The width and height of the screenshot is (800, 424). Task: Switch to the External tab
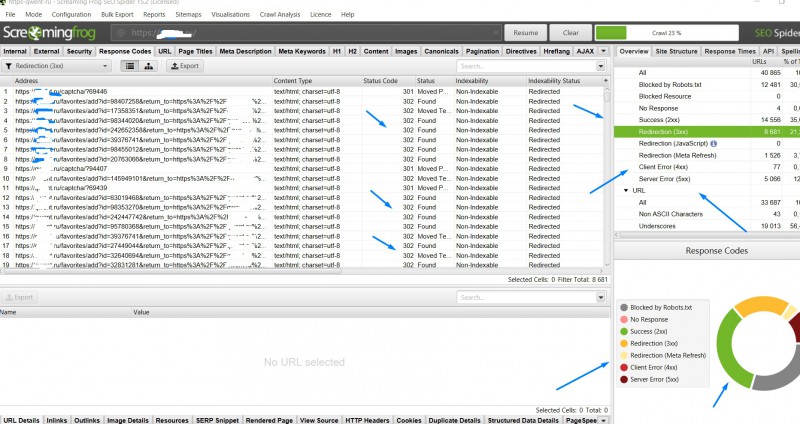(x=46, y=51)
